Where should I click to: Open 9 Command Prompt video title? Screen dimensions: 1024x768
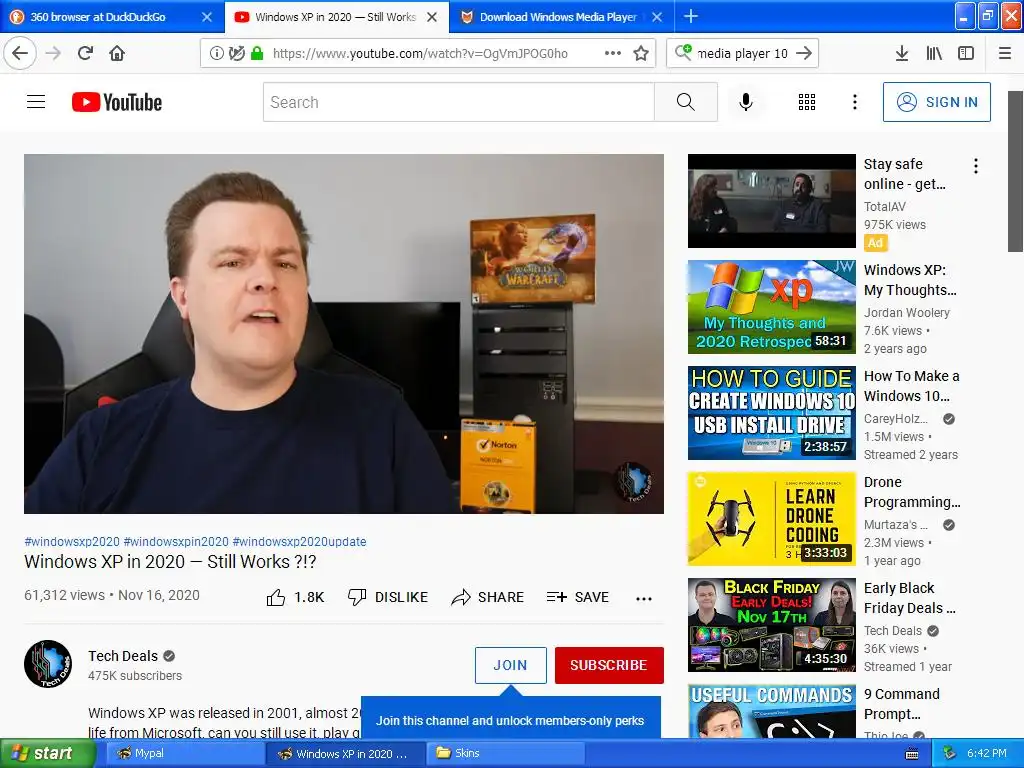(902, 704)
